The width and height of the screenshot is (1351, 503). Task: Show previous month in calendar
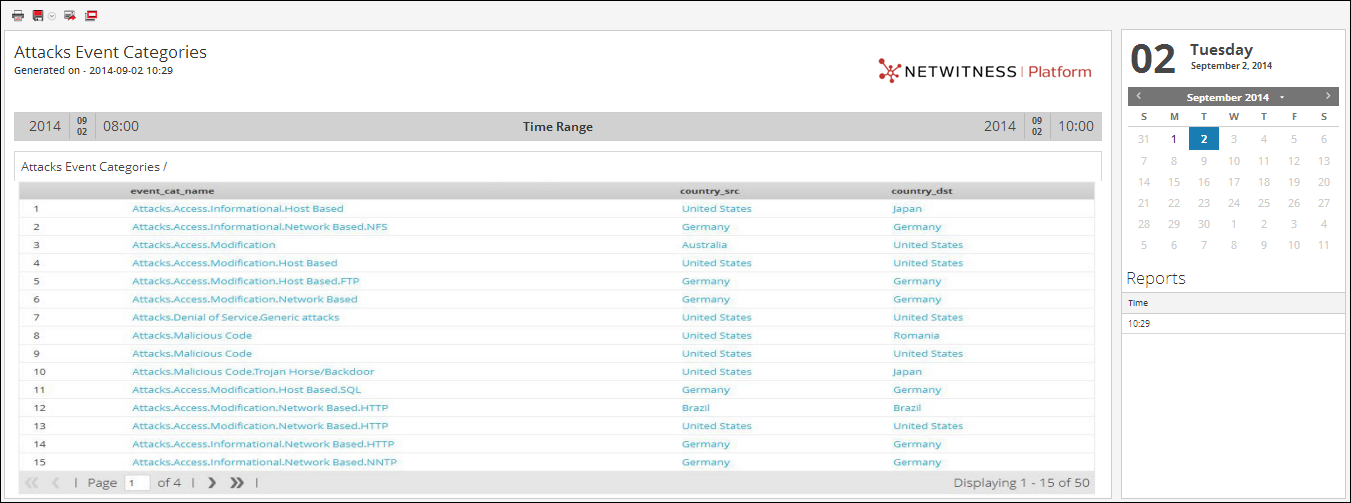(x=1139, y=96)
